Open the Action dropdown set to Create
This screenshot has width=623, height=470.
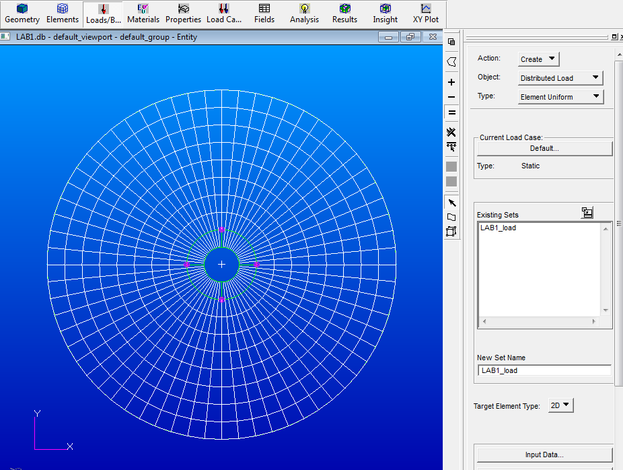(539, 59)
